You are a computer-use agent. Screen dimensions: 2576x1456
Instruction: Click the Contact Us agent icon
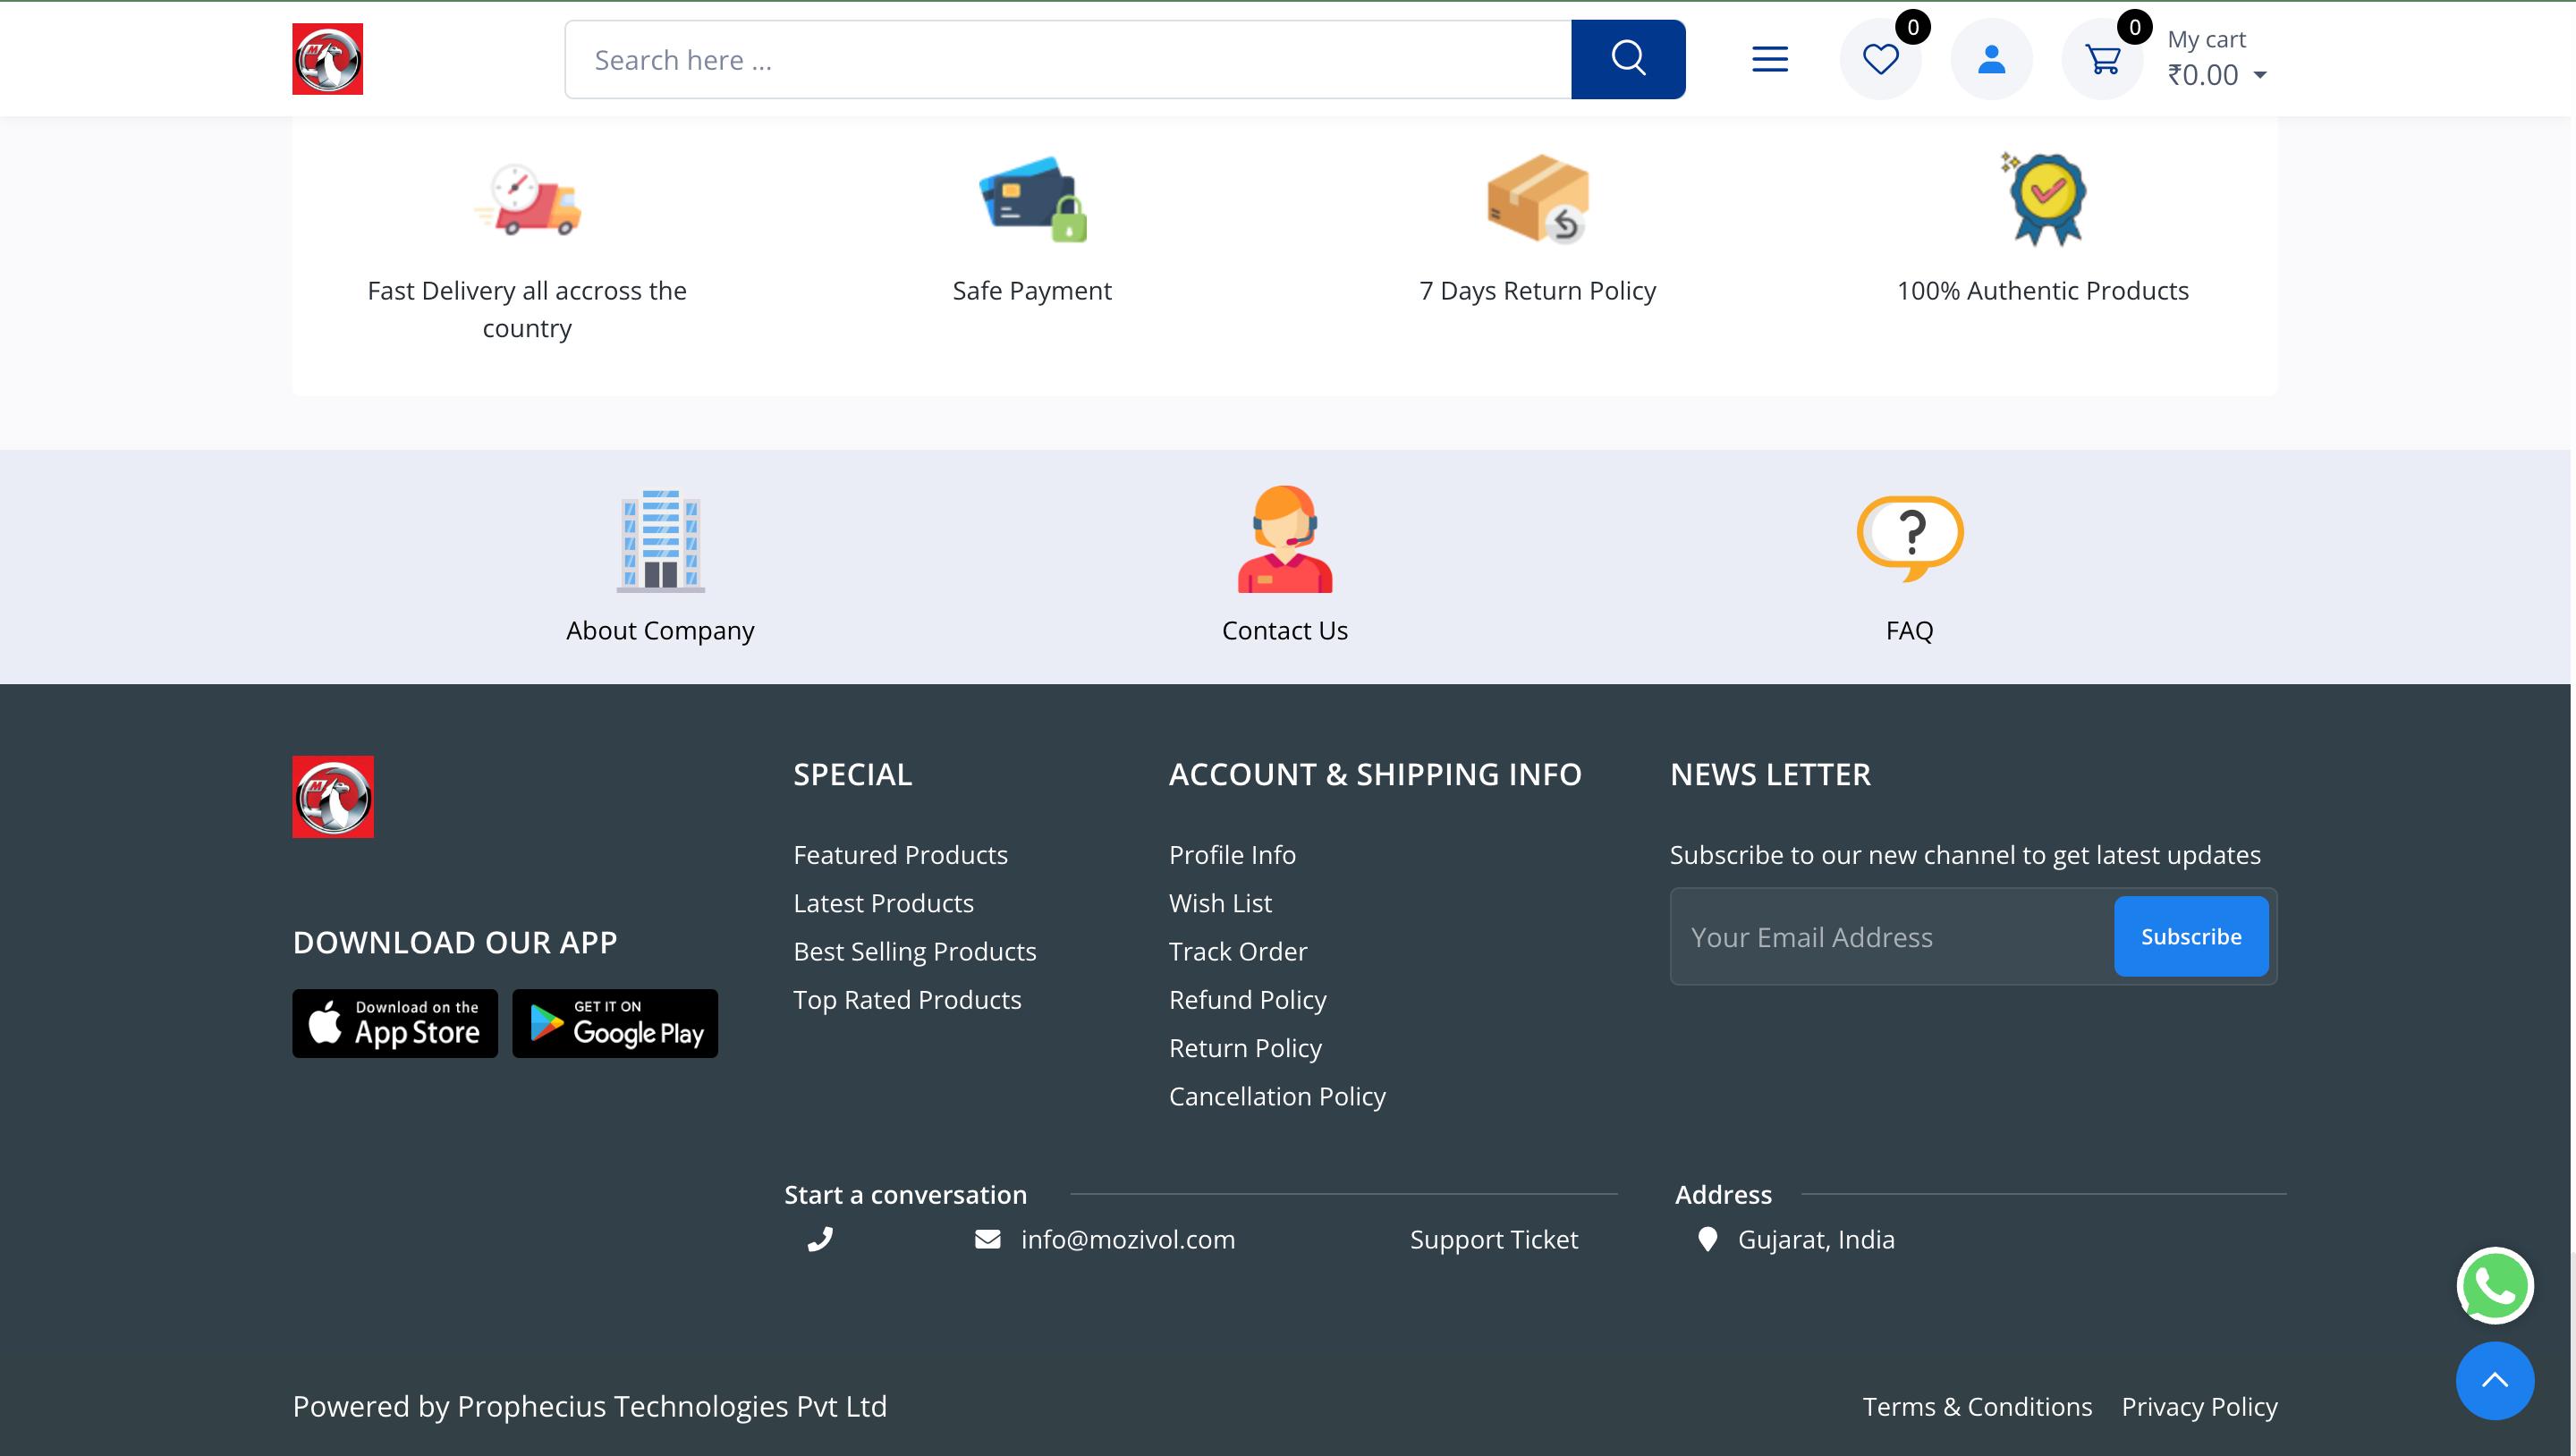pyautogui.click(x=1284, y=539)
